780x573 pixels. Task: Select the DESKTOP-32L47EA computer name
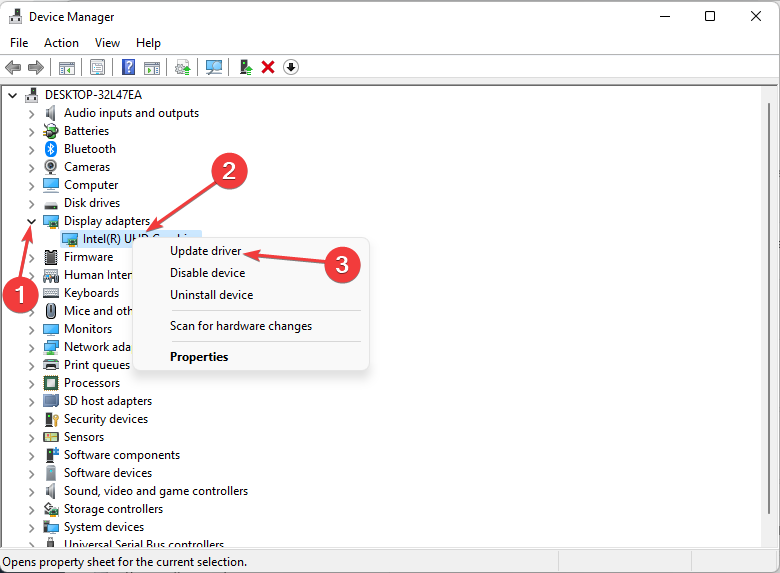coord(94,95)
